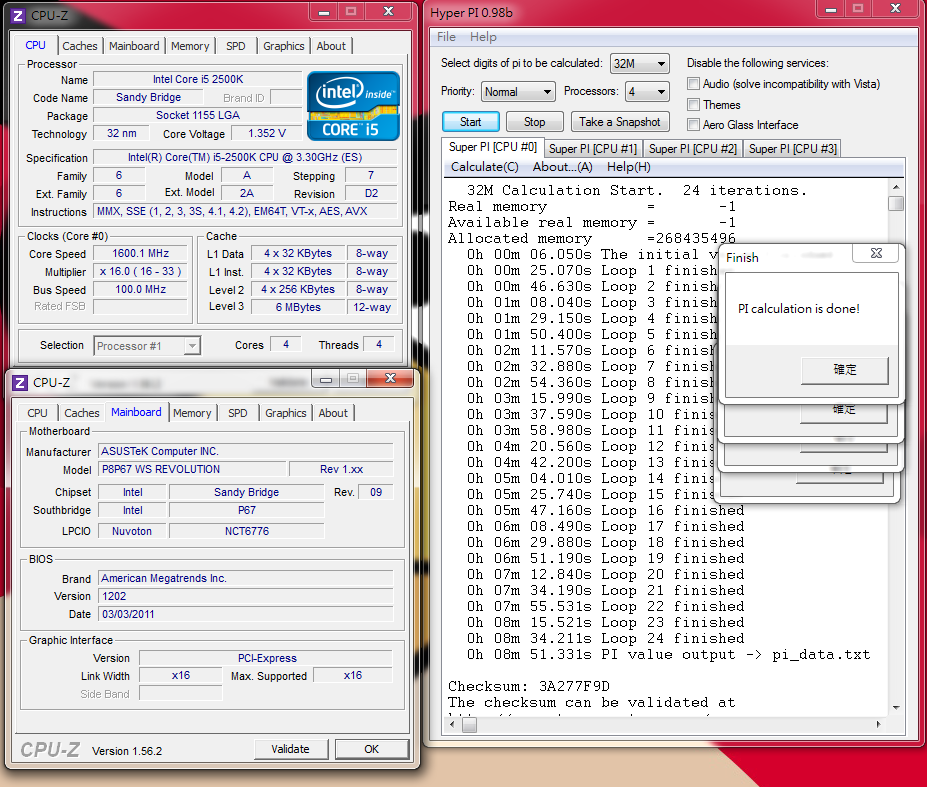The height and width of the screenshot is (787, 927).
Task: Open the Caches tab in the Mainboard CPU-Z window
Action: [82, 413]
